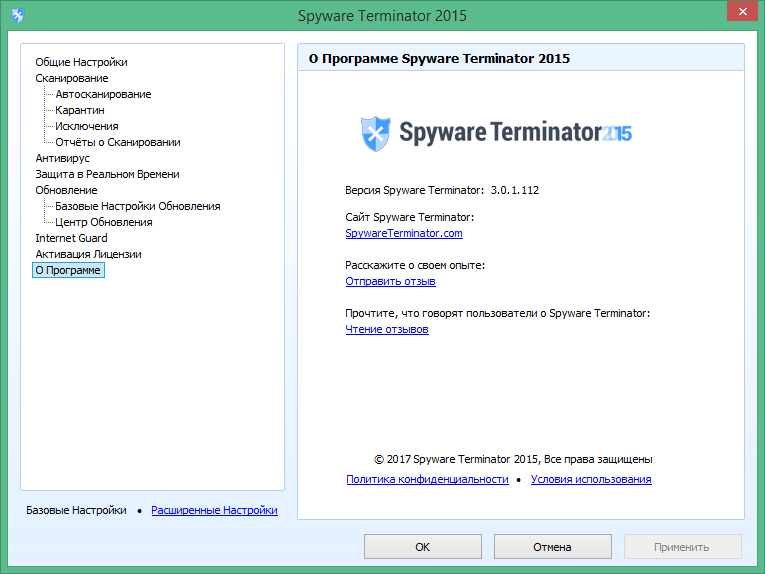Open Базовые Настройки Обновления
This screenshot has height=574, width=765.
pyautogui.click(x=138, y=206)
